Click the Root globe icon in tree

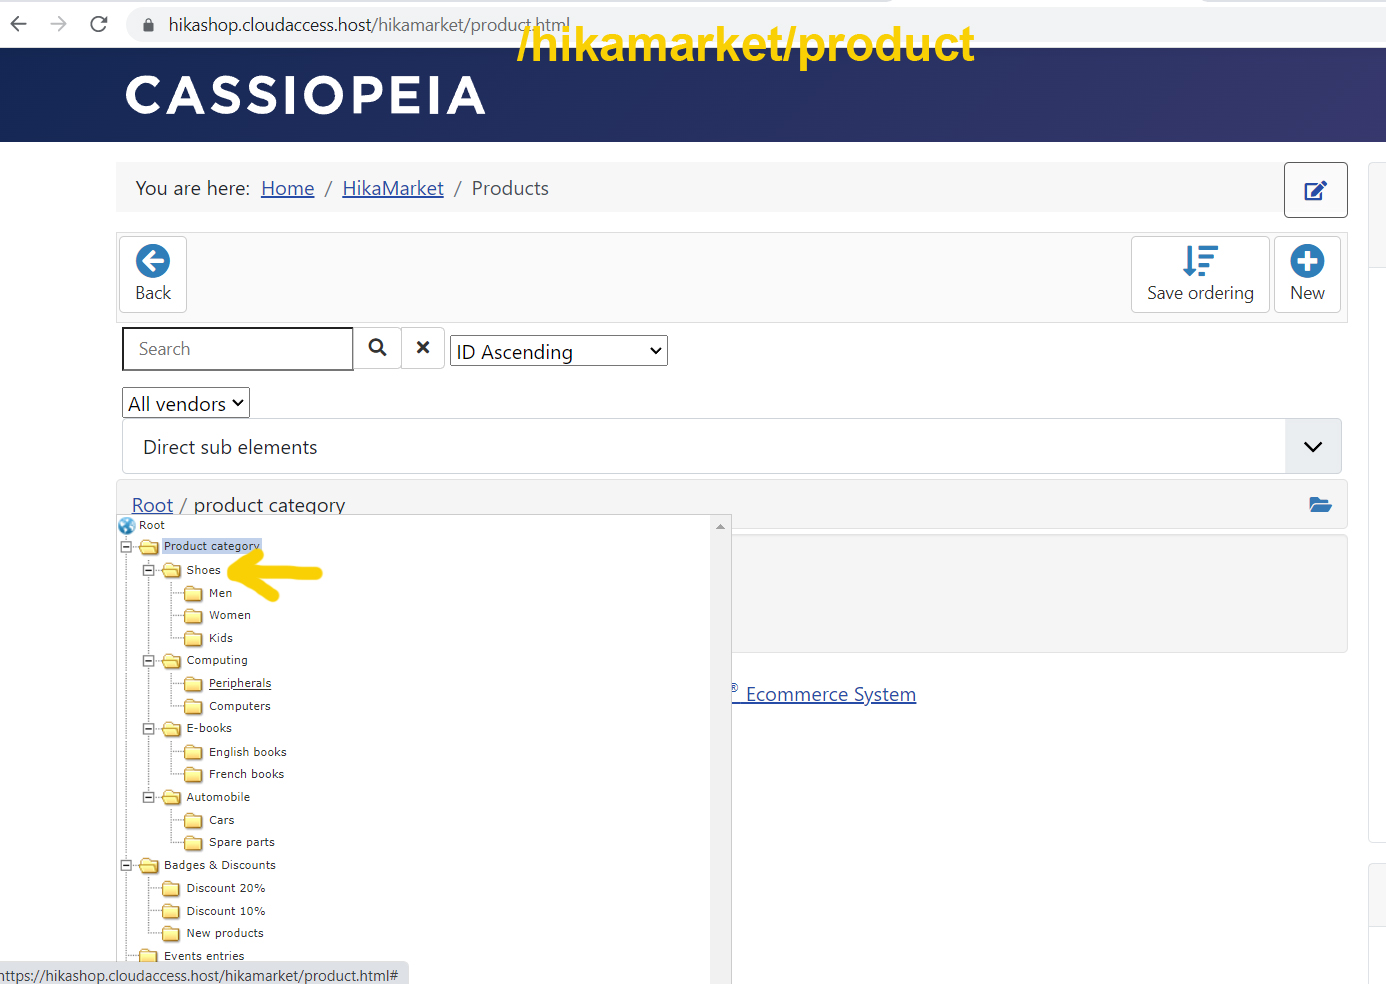(x=127, y=525)
